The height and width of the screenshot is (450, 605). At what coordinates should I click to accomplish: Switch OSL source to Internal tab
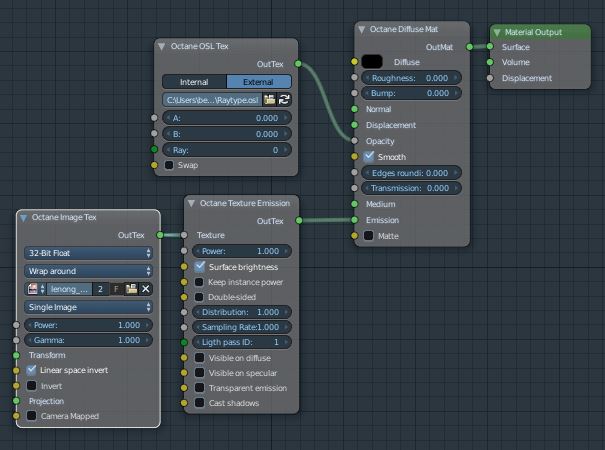[194, 82]
